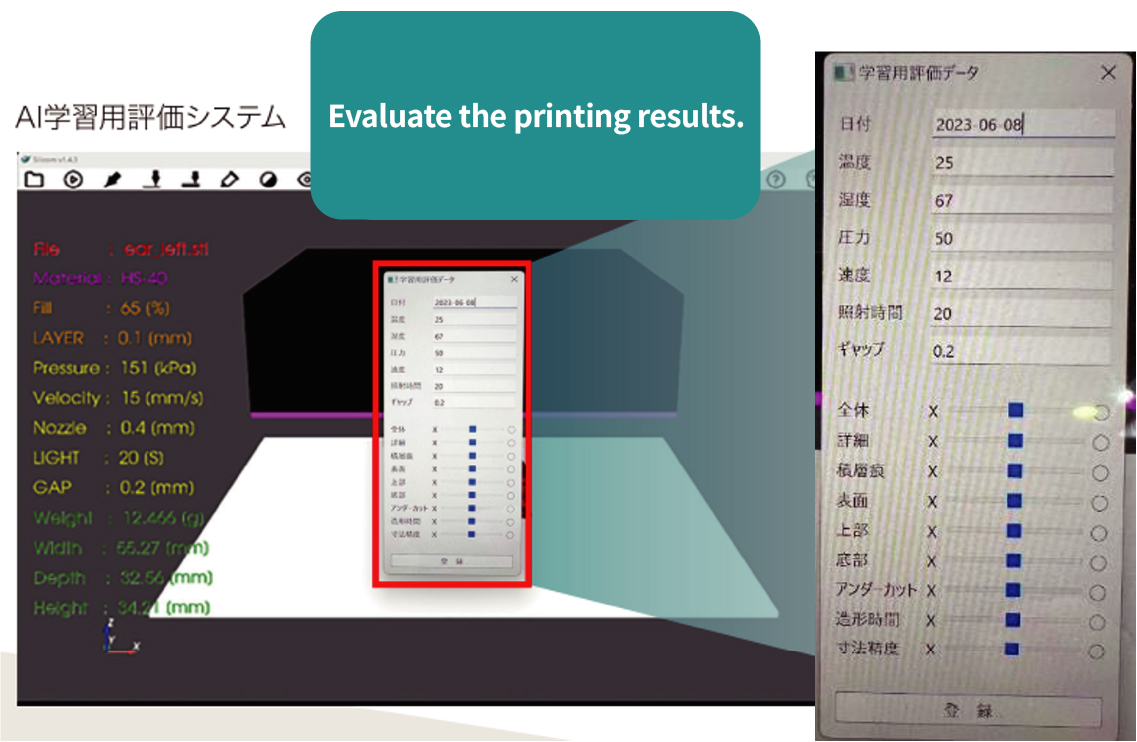Click the stamp icon right of the pen tool
1137x742 pixels.
click(x=153, y=180)
